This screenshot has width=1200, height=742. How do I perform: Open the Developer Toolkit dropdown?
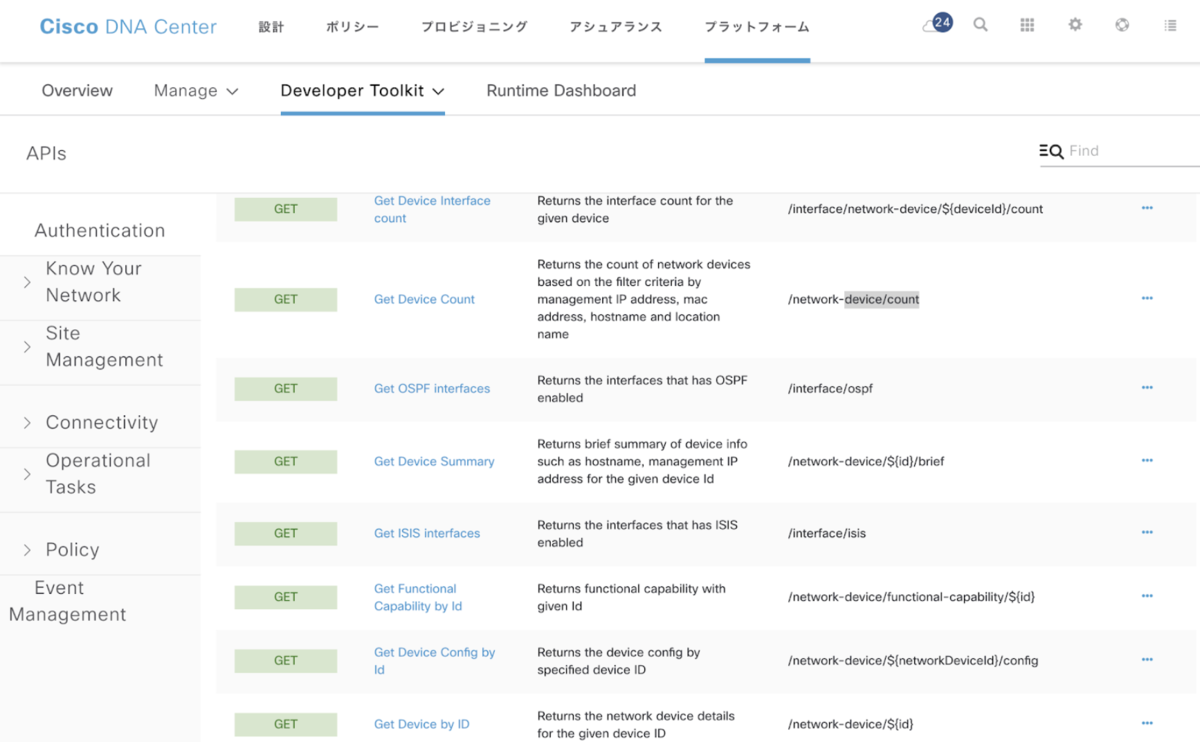click(362, 91)
